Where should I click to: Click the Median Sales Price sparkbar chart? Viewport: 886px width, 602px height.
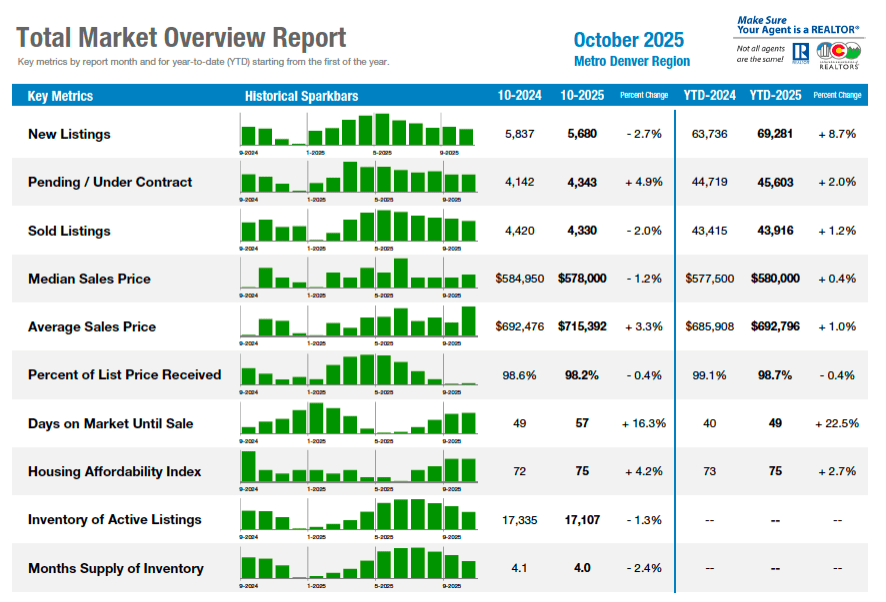coord(358,276)
